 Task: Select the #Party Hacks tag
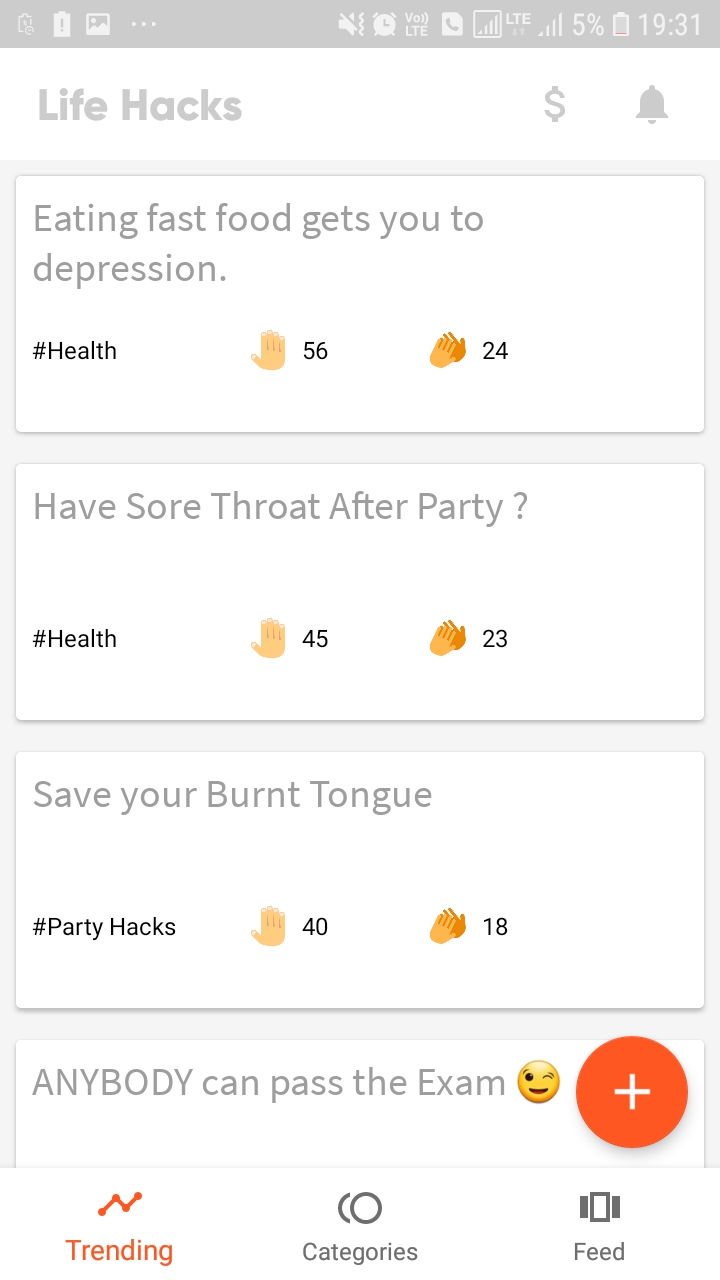pyautogui.click(x=104, y=927)
